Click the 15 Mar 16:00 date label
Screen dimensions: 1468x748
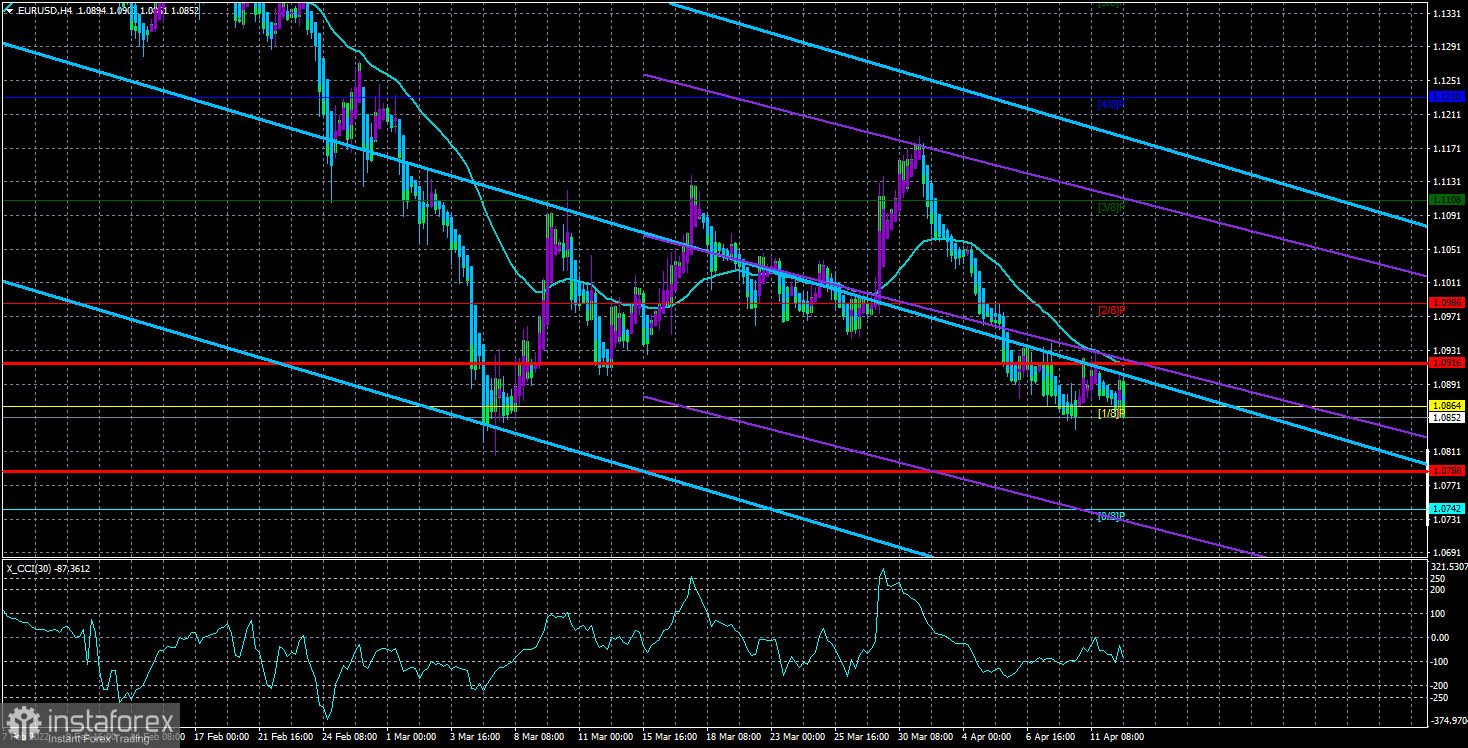click(x=668, y=736)
